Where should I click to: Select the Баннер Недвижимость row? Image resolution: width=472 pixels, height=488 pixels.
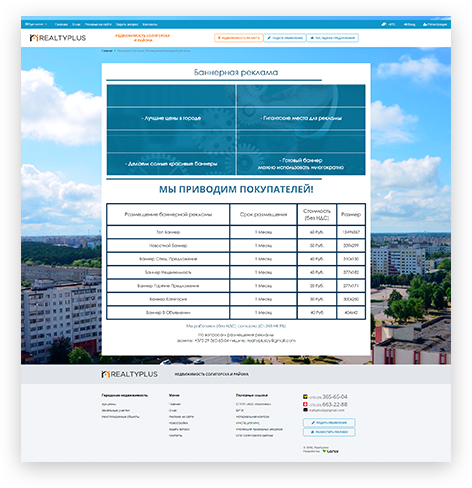236,272
